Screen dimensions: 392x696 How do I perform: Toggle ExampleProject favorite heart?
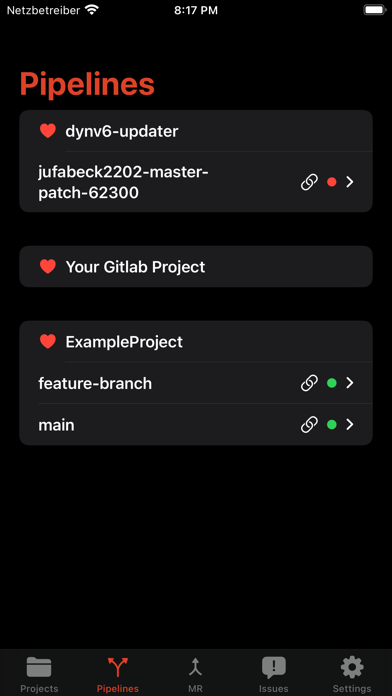(x=48, y=341)
